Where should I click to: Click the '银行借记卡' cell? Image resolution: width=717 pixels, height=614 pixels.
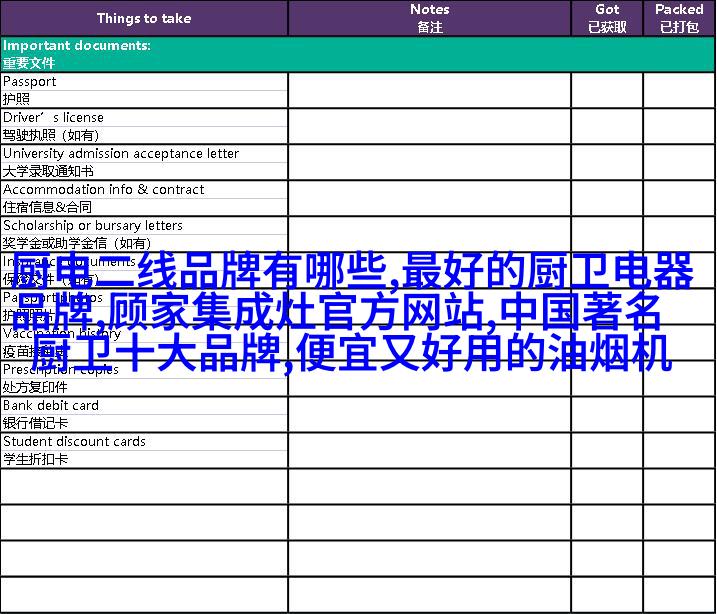click(x=144, y=423)
